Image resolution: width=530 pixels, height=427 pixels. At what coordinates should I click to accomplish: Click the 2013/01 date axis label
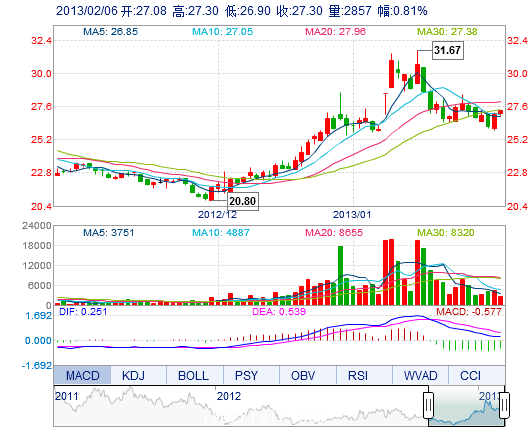coord(352,215)
